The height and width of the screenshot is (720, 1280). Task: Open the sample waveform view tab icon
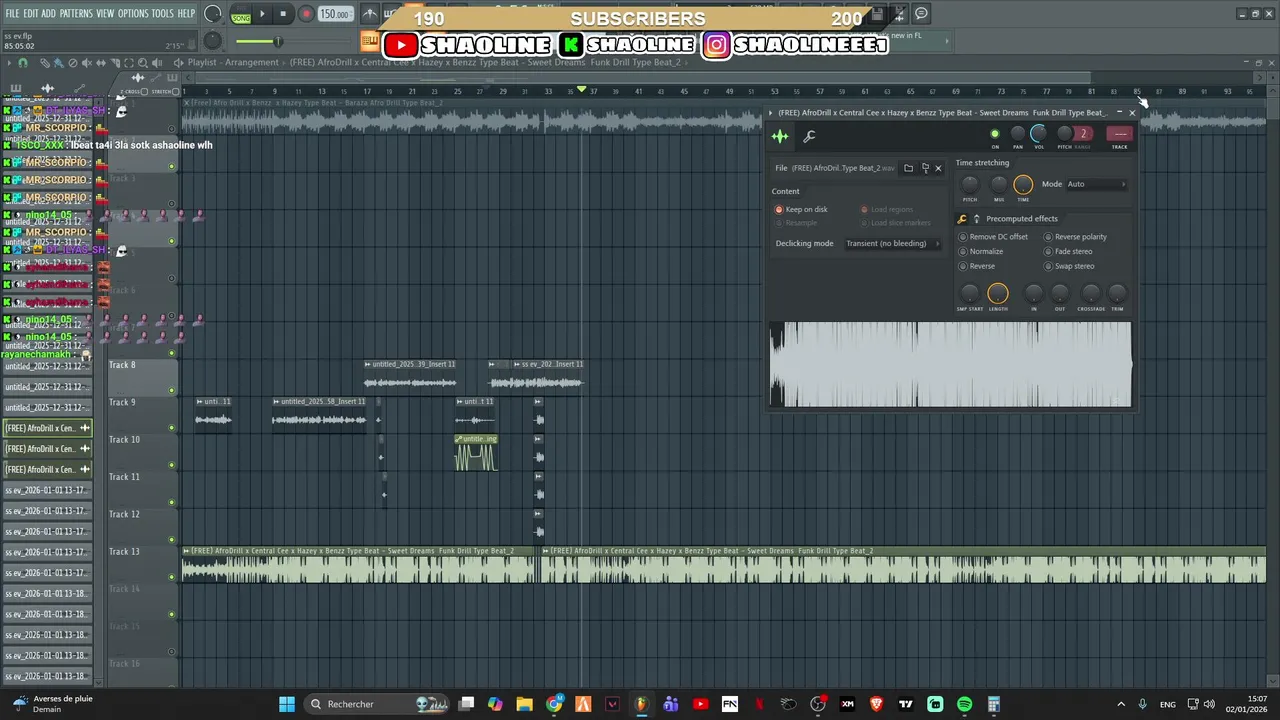coord(780,136)
